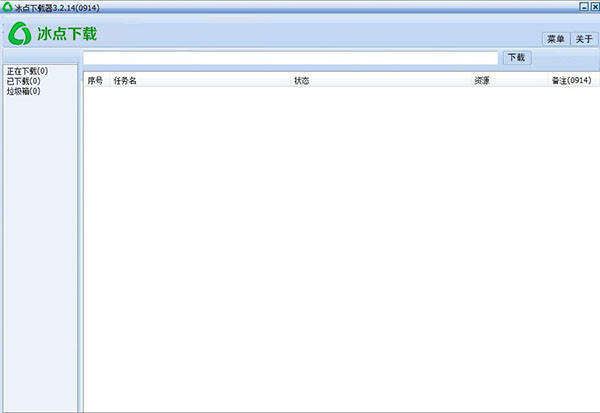Open the 菜单 menu
The height and width of the screenshot is (413, 600).
click(555, 39)
